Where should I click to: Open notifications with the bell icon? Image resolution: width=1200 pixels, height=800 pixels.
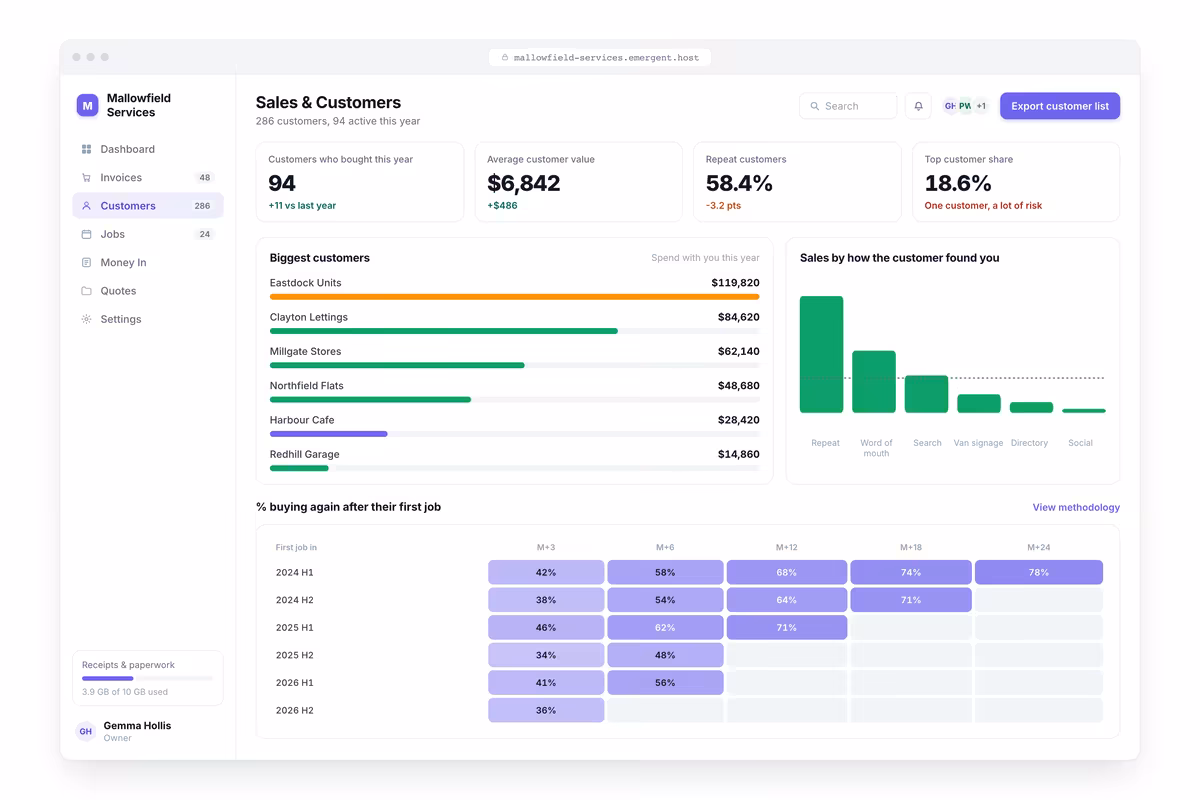pyautogui.click(x=918, y=106)
